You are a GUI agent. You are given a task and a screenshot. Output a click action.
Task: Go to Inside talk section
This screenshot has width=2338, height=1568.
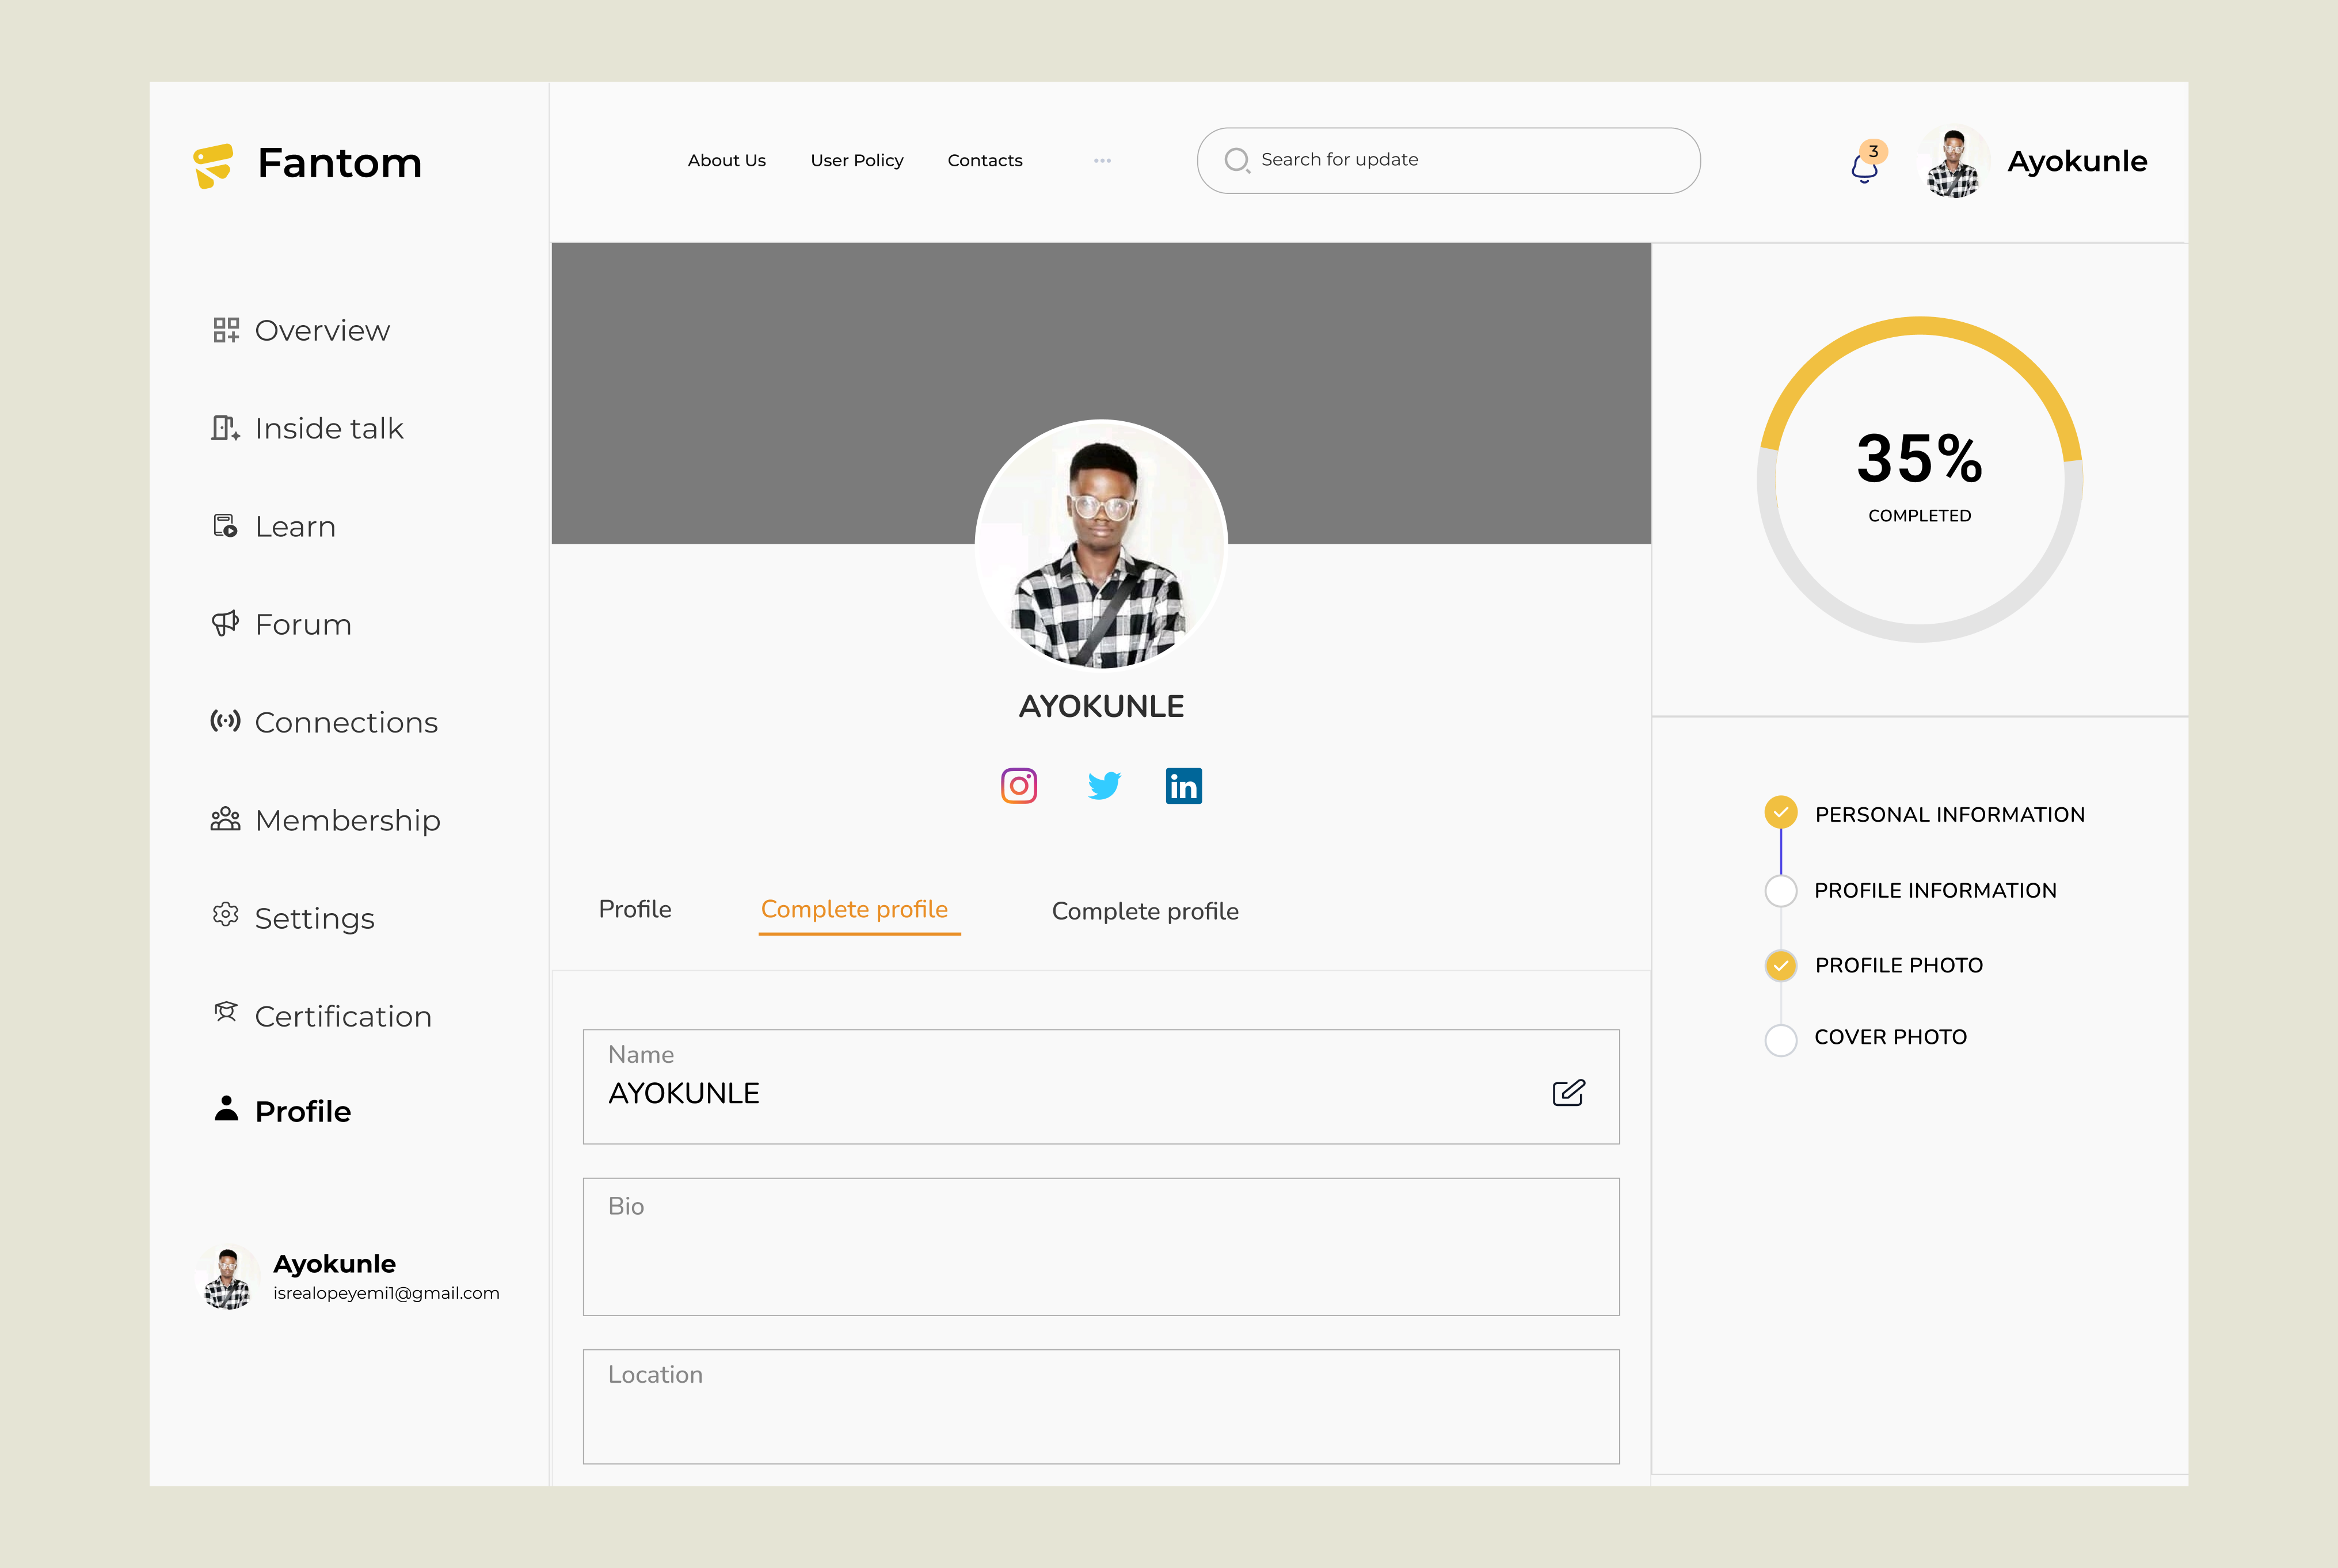(x=307, y=429)
